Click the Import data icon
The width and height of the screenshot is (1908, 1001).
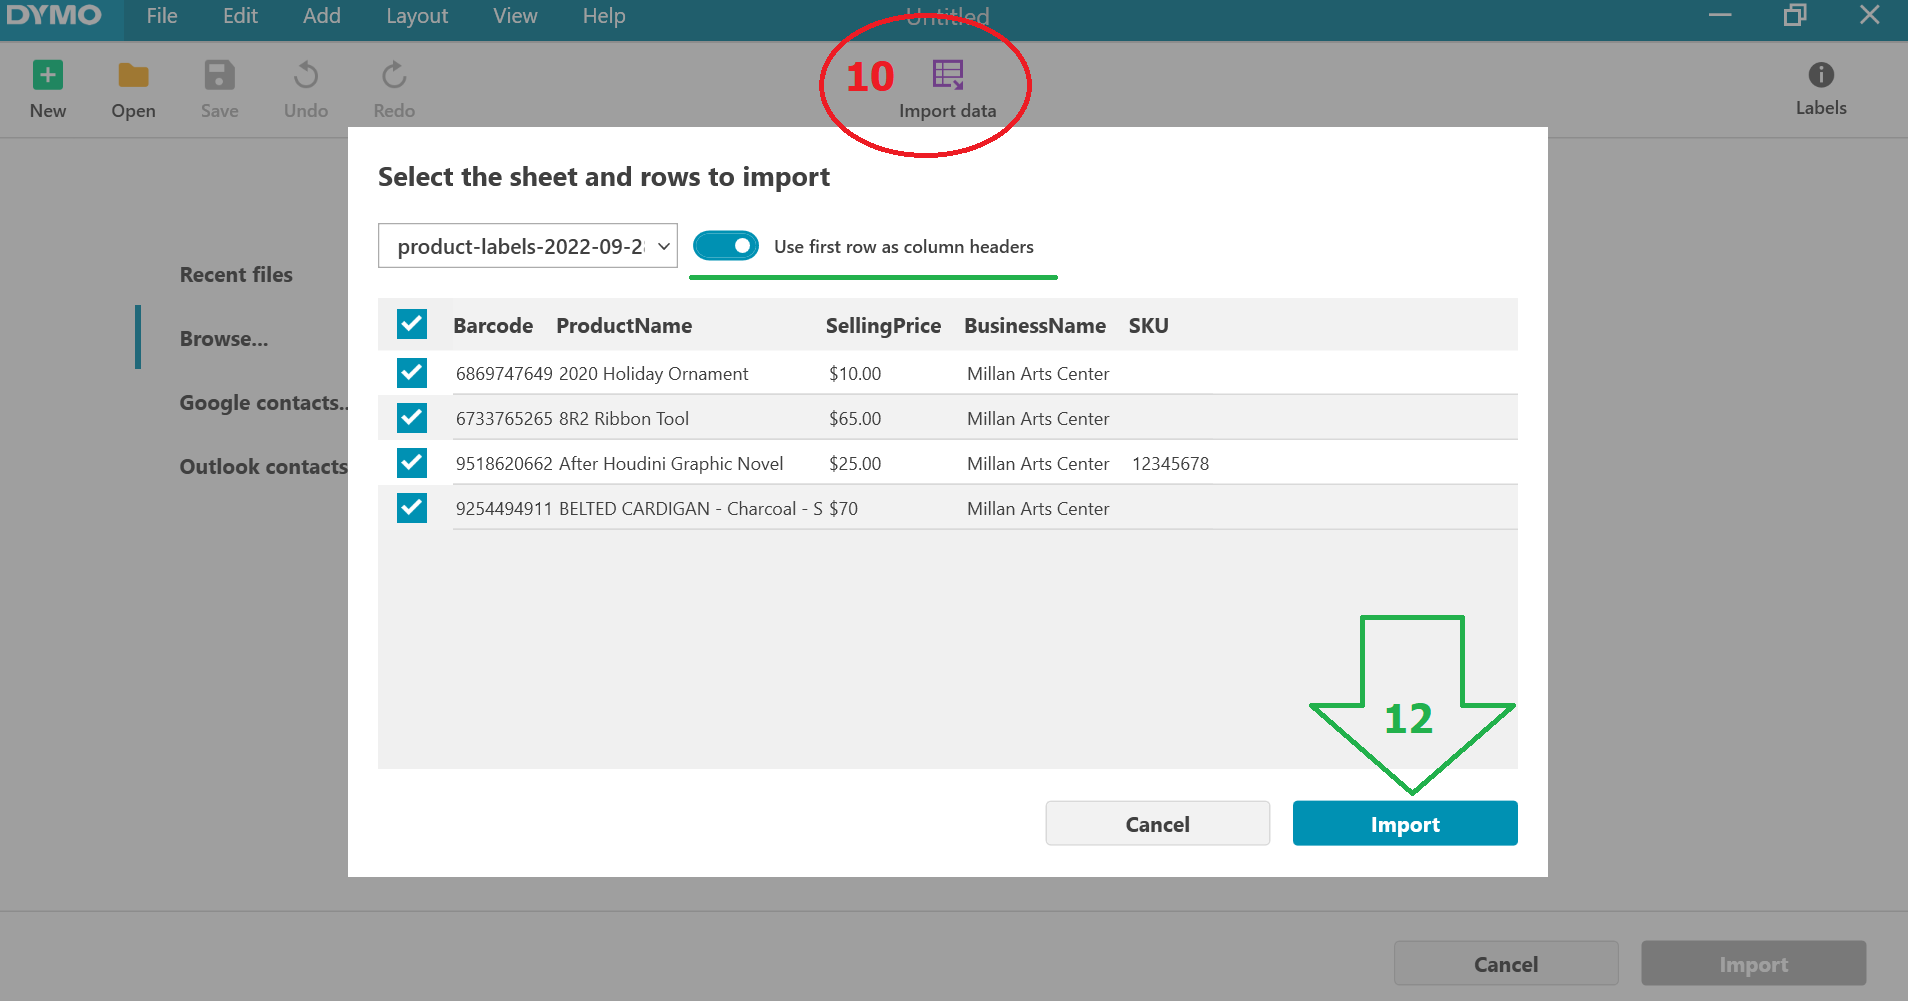click(947, 76)
